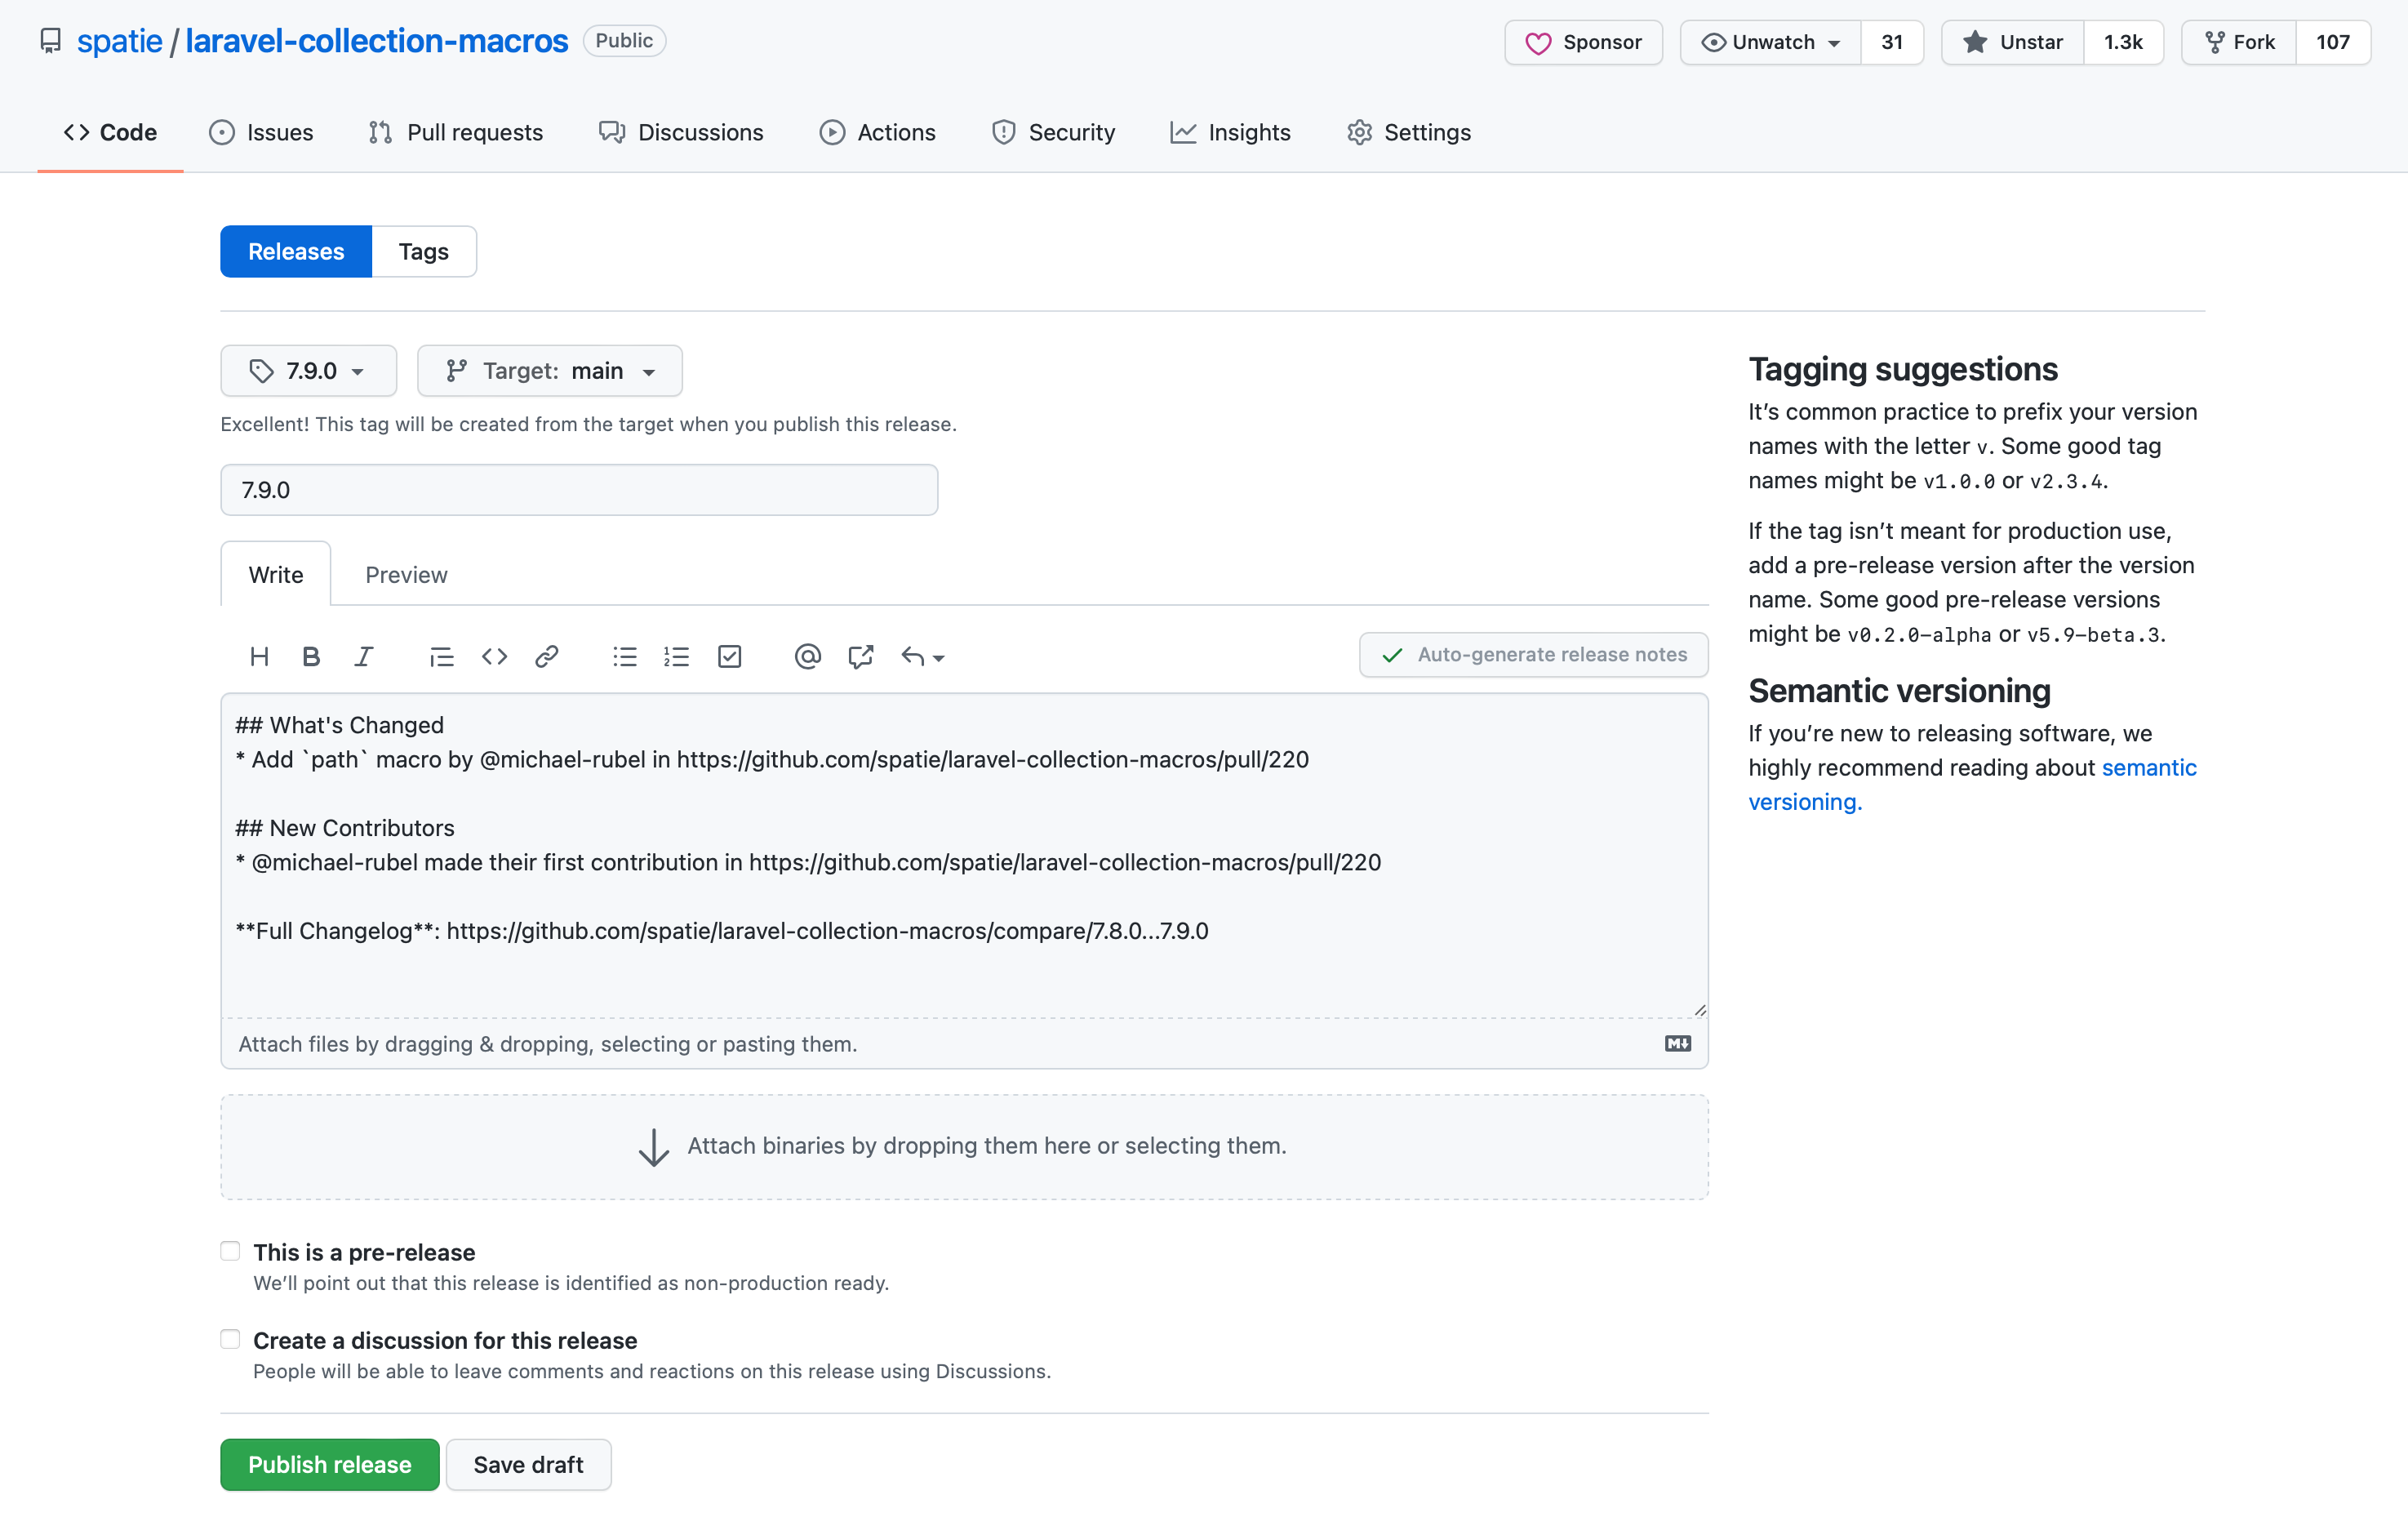The image size is (2408, 1517).
Task: Expand the version tag 7.9.0 dropdown
Action: pos(308,371)
